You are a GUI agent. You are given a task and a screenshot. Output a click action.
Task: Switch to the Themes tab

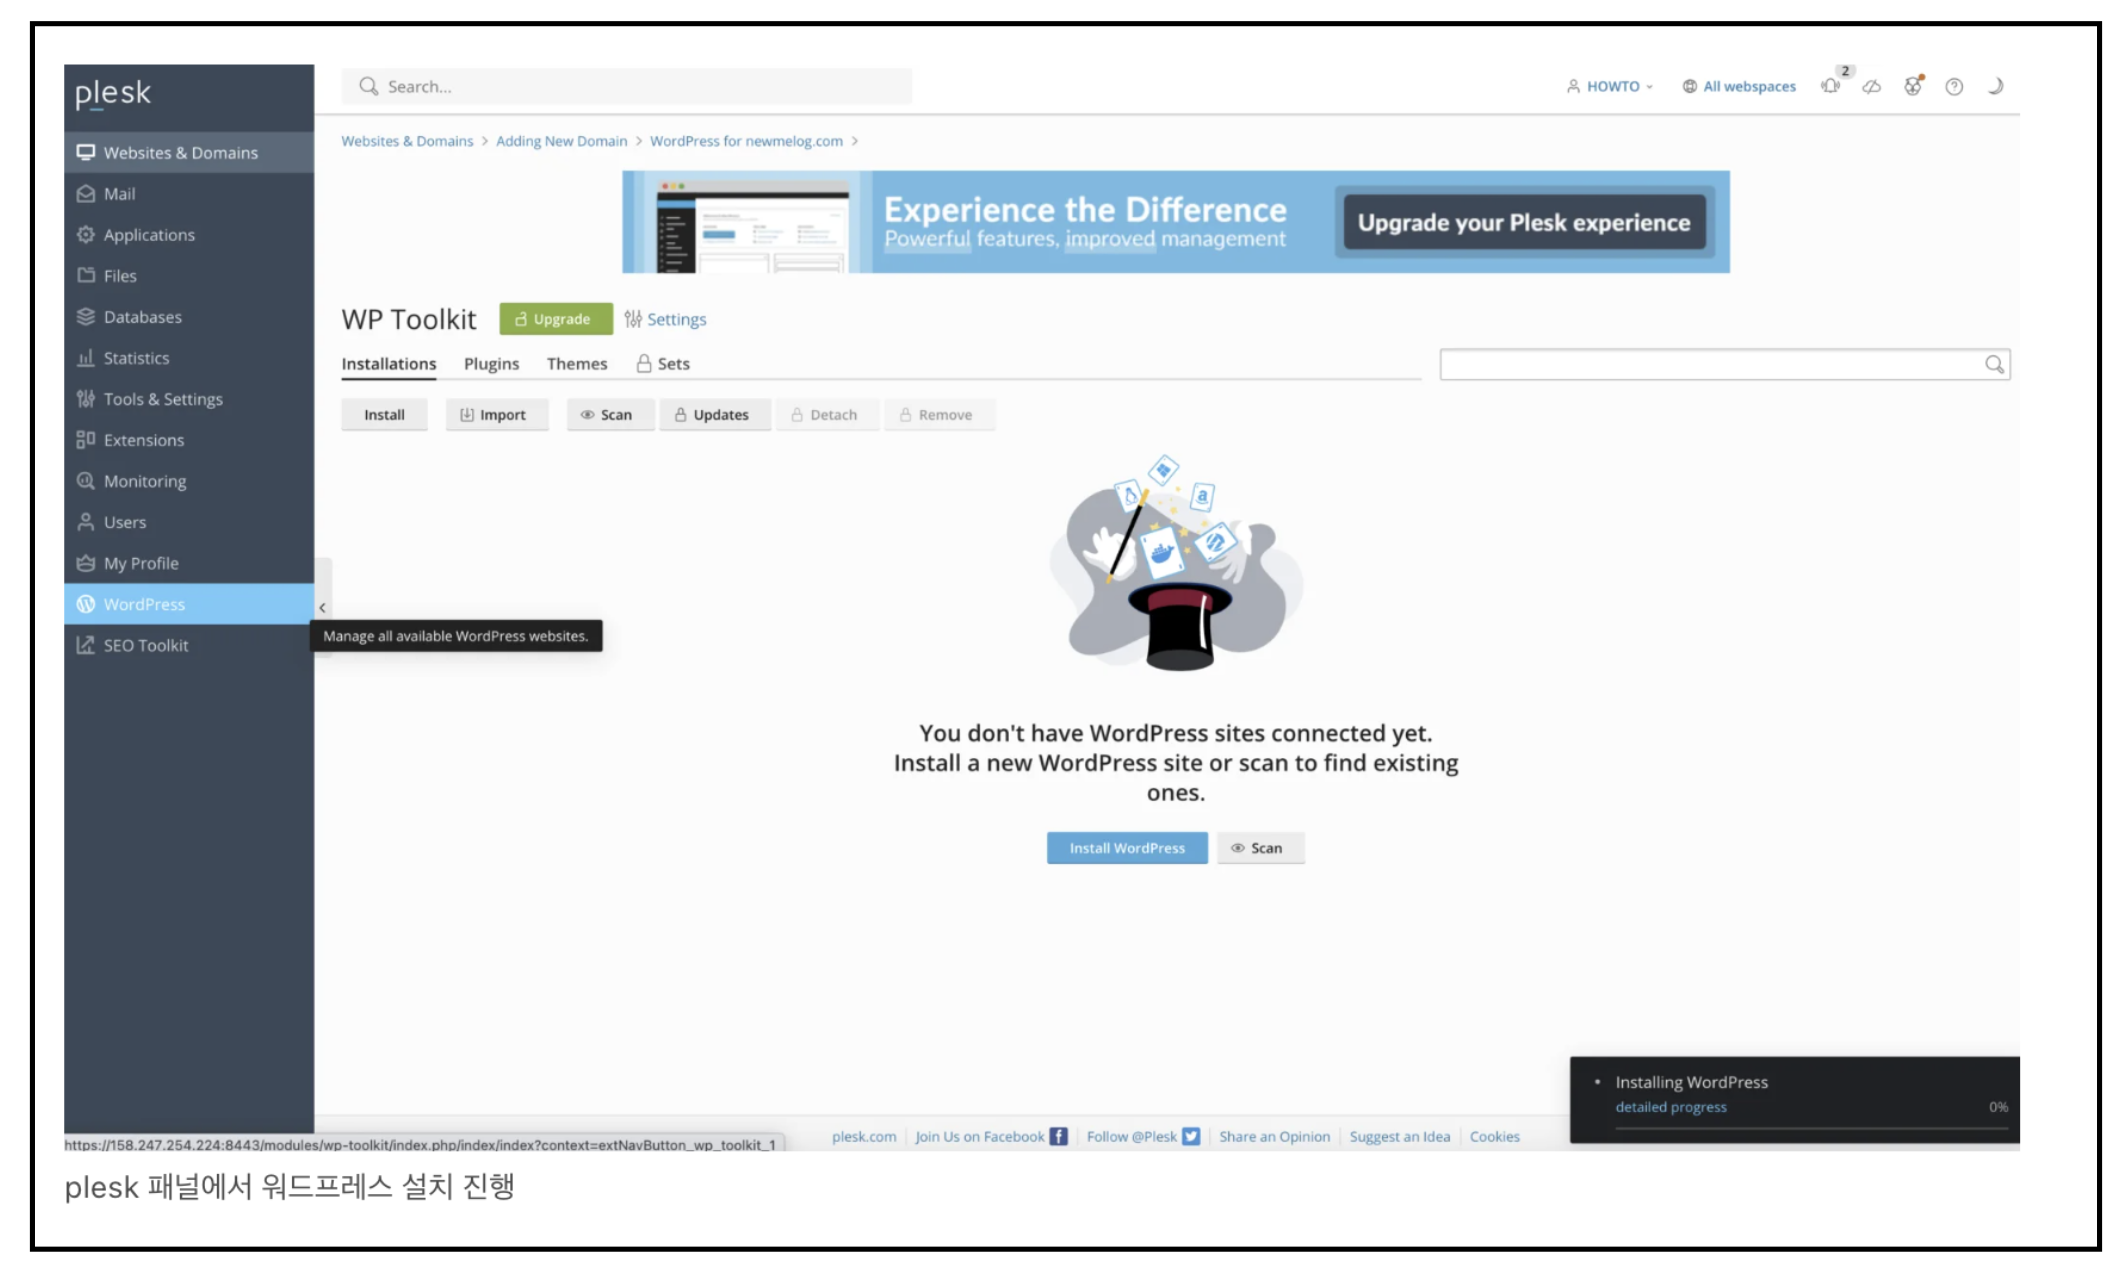pos(576,364)
